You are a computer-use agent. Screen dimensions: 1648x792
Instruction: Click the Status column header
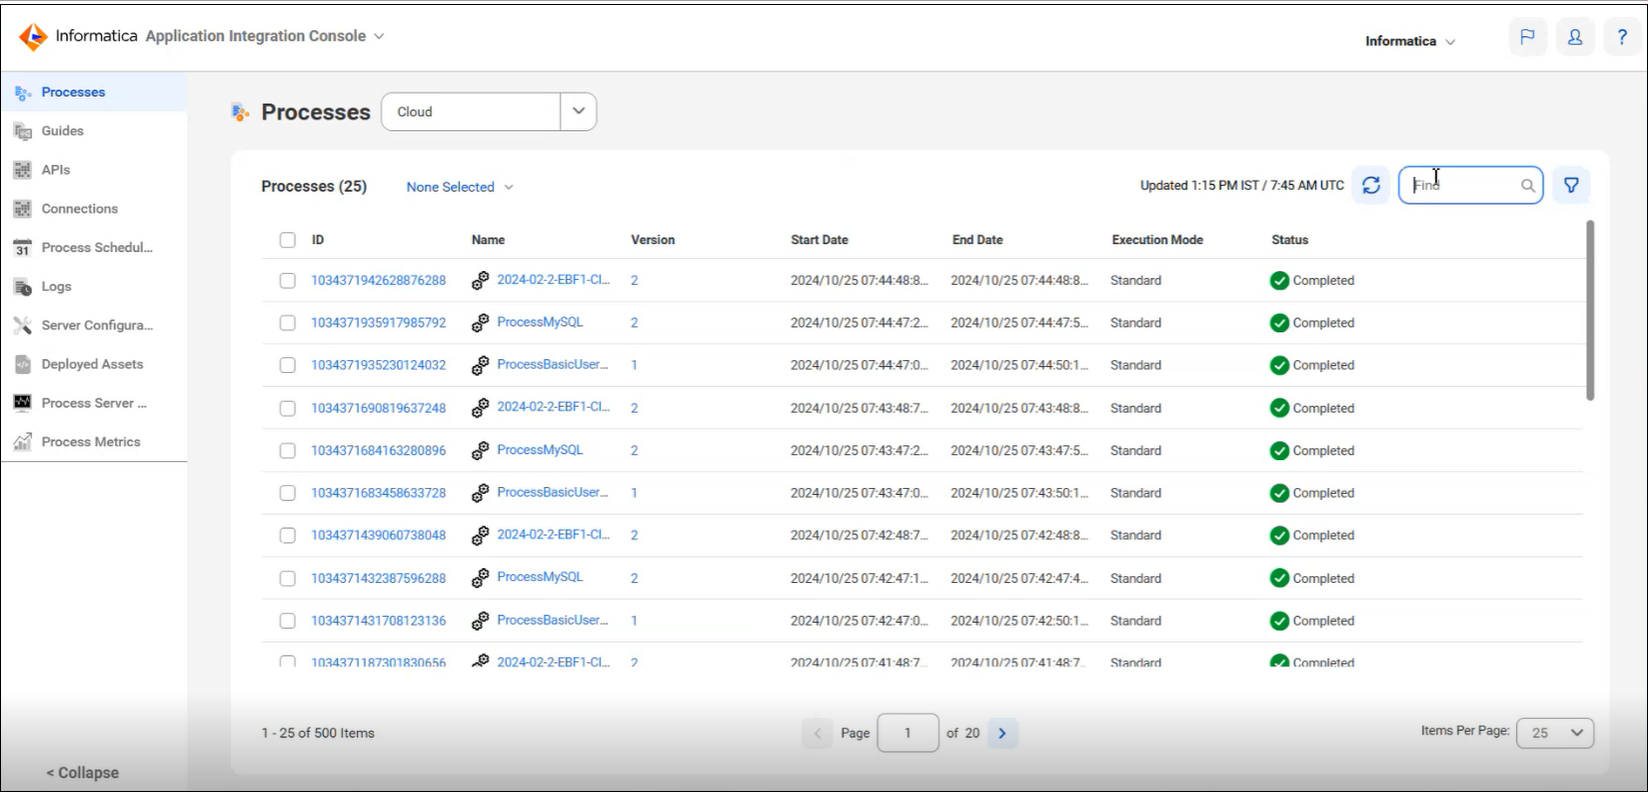[x=1290, y=240]
